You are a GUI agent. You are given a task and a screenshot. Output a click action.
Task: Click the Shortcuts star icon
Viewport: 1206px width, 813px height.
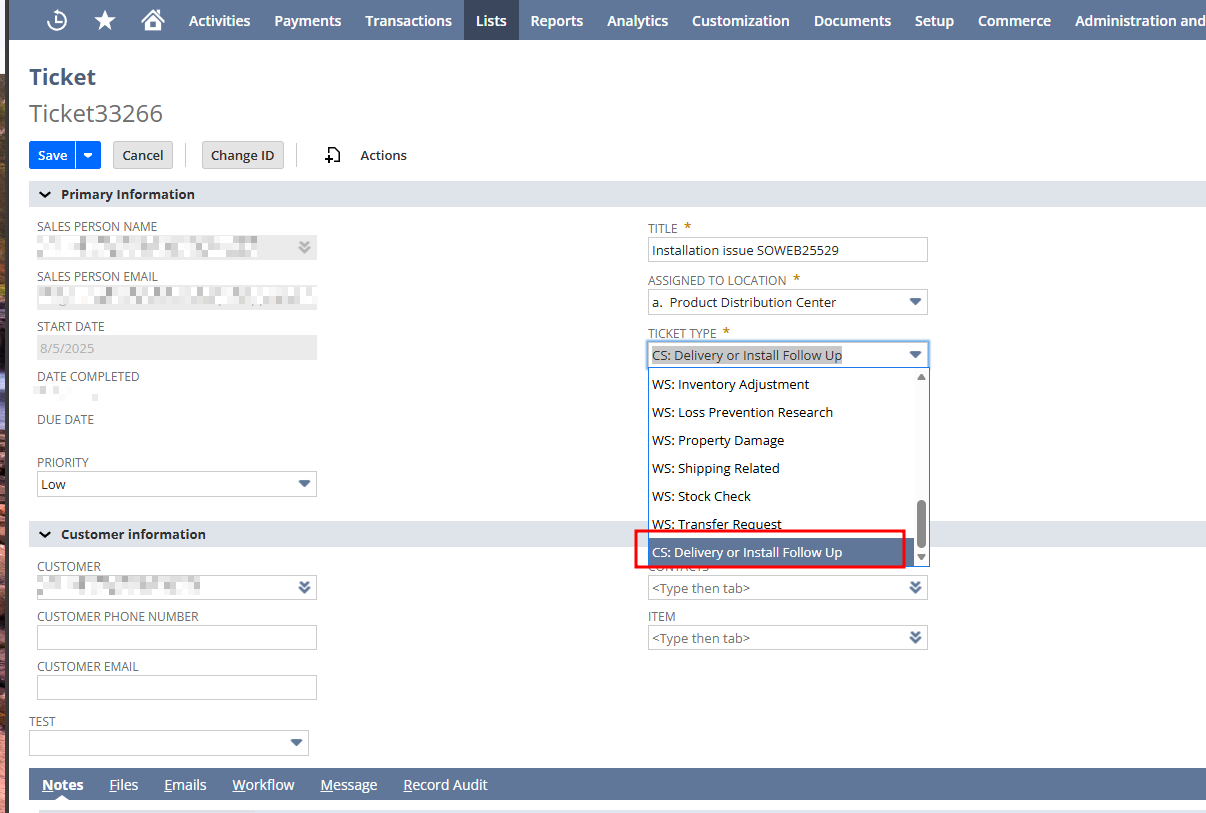105,20
